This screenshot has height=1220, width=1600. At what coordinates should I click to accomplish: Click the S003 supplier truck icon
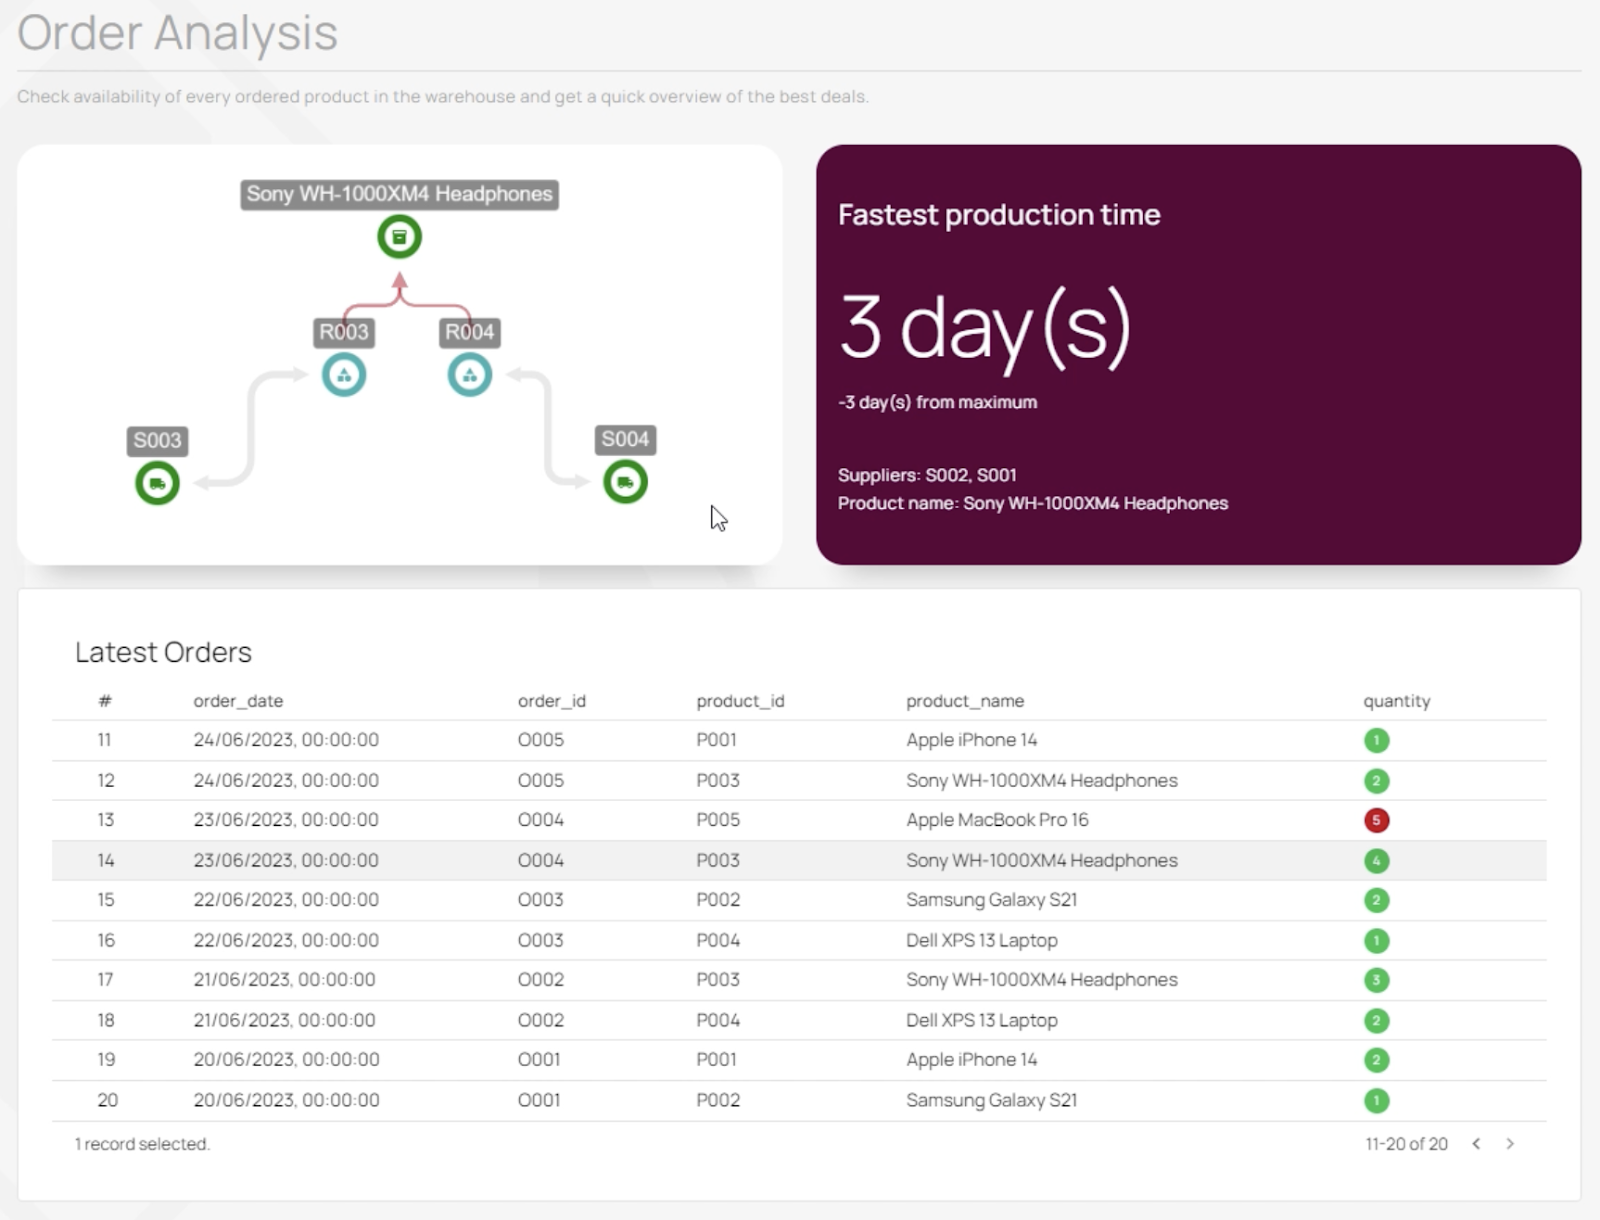157,483
